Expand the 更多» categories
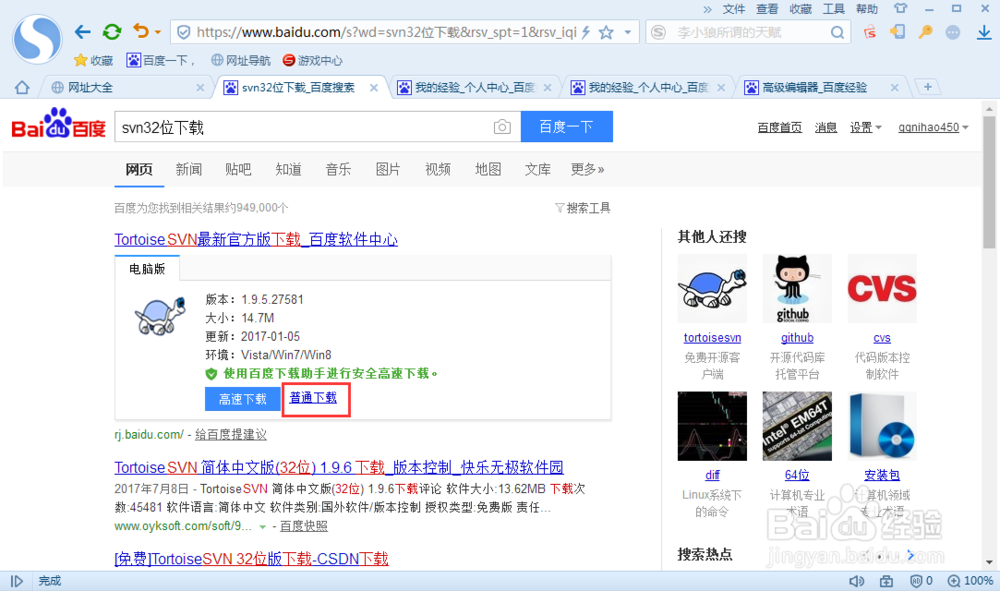The image size is (1000, 591). click(x=587, y=169)
